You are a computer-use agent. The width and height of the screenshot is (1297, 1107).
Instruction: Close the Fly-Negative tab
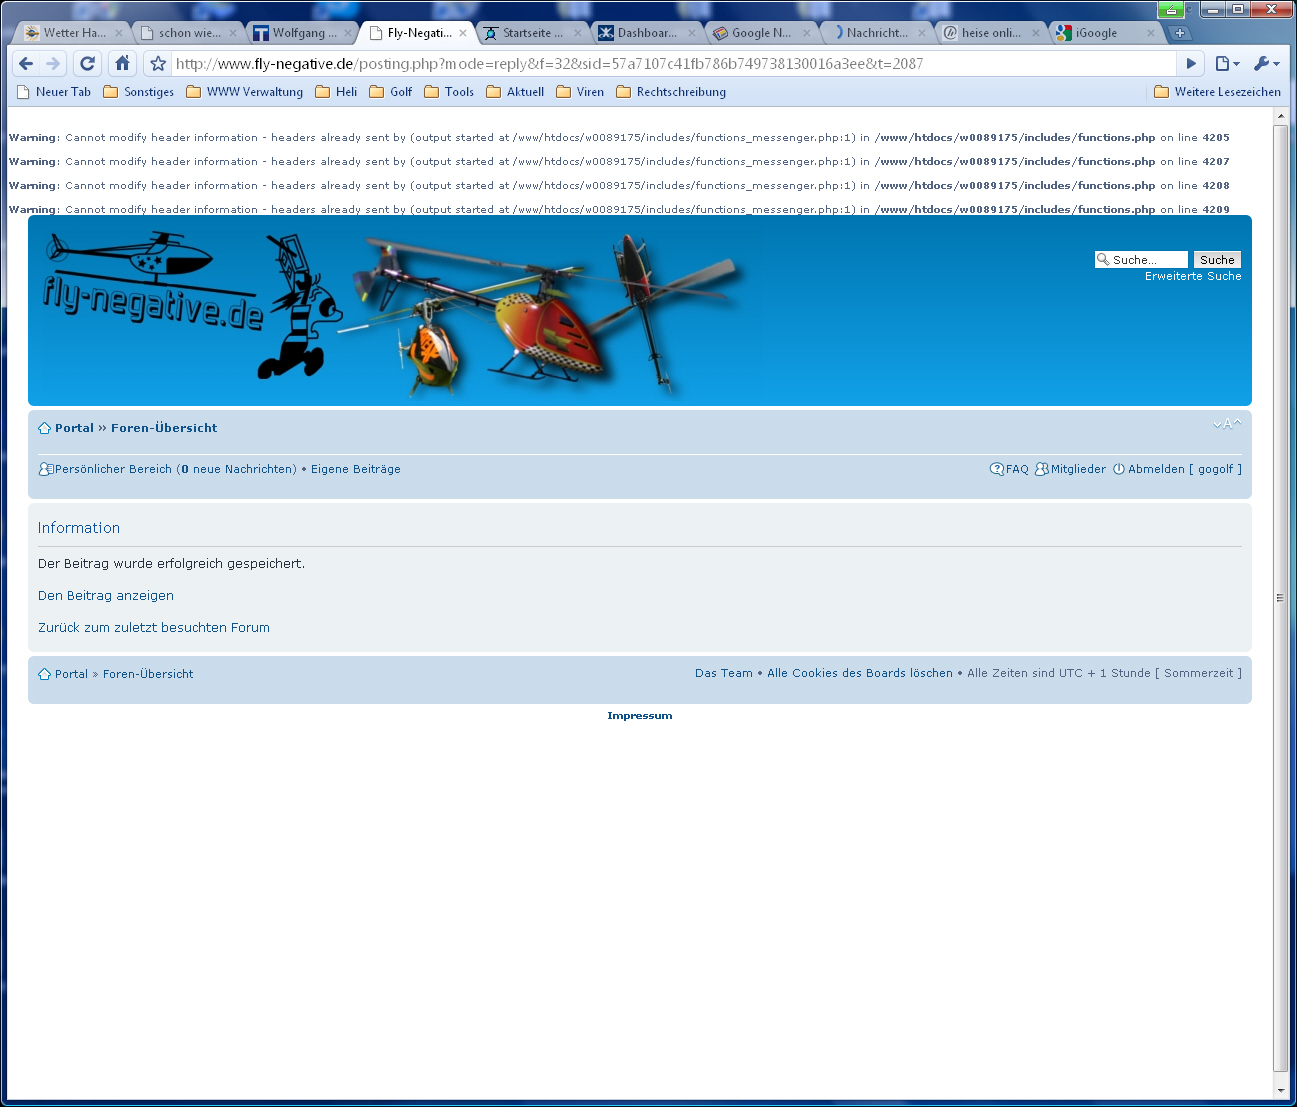click(463, 33)
